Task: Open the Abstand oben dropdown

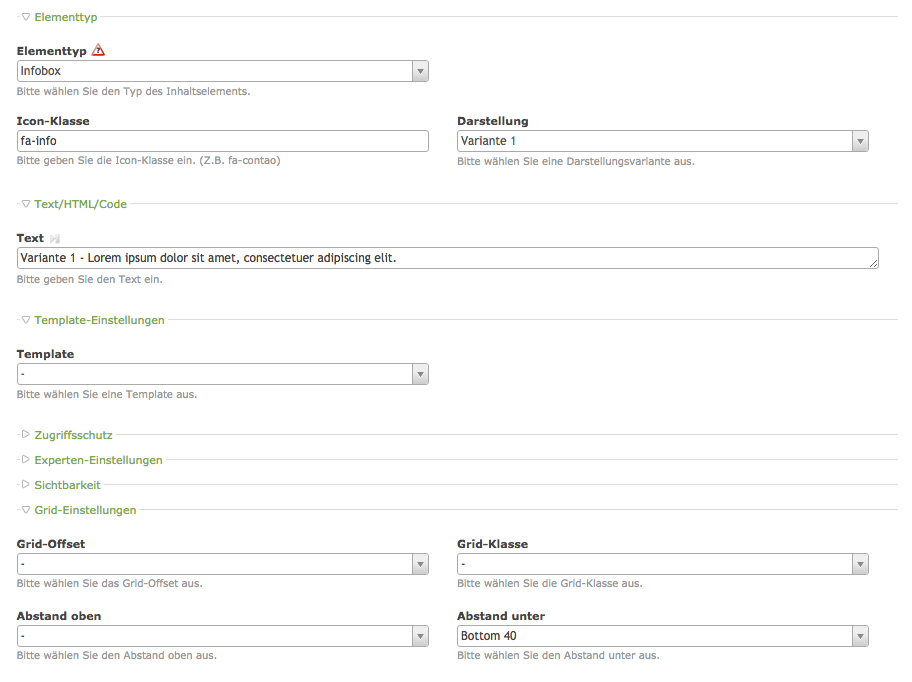Action: [x=223, y=636]
